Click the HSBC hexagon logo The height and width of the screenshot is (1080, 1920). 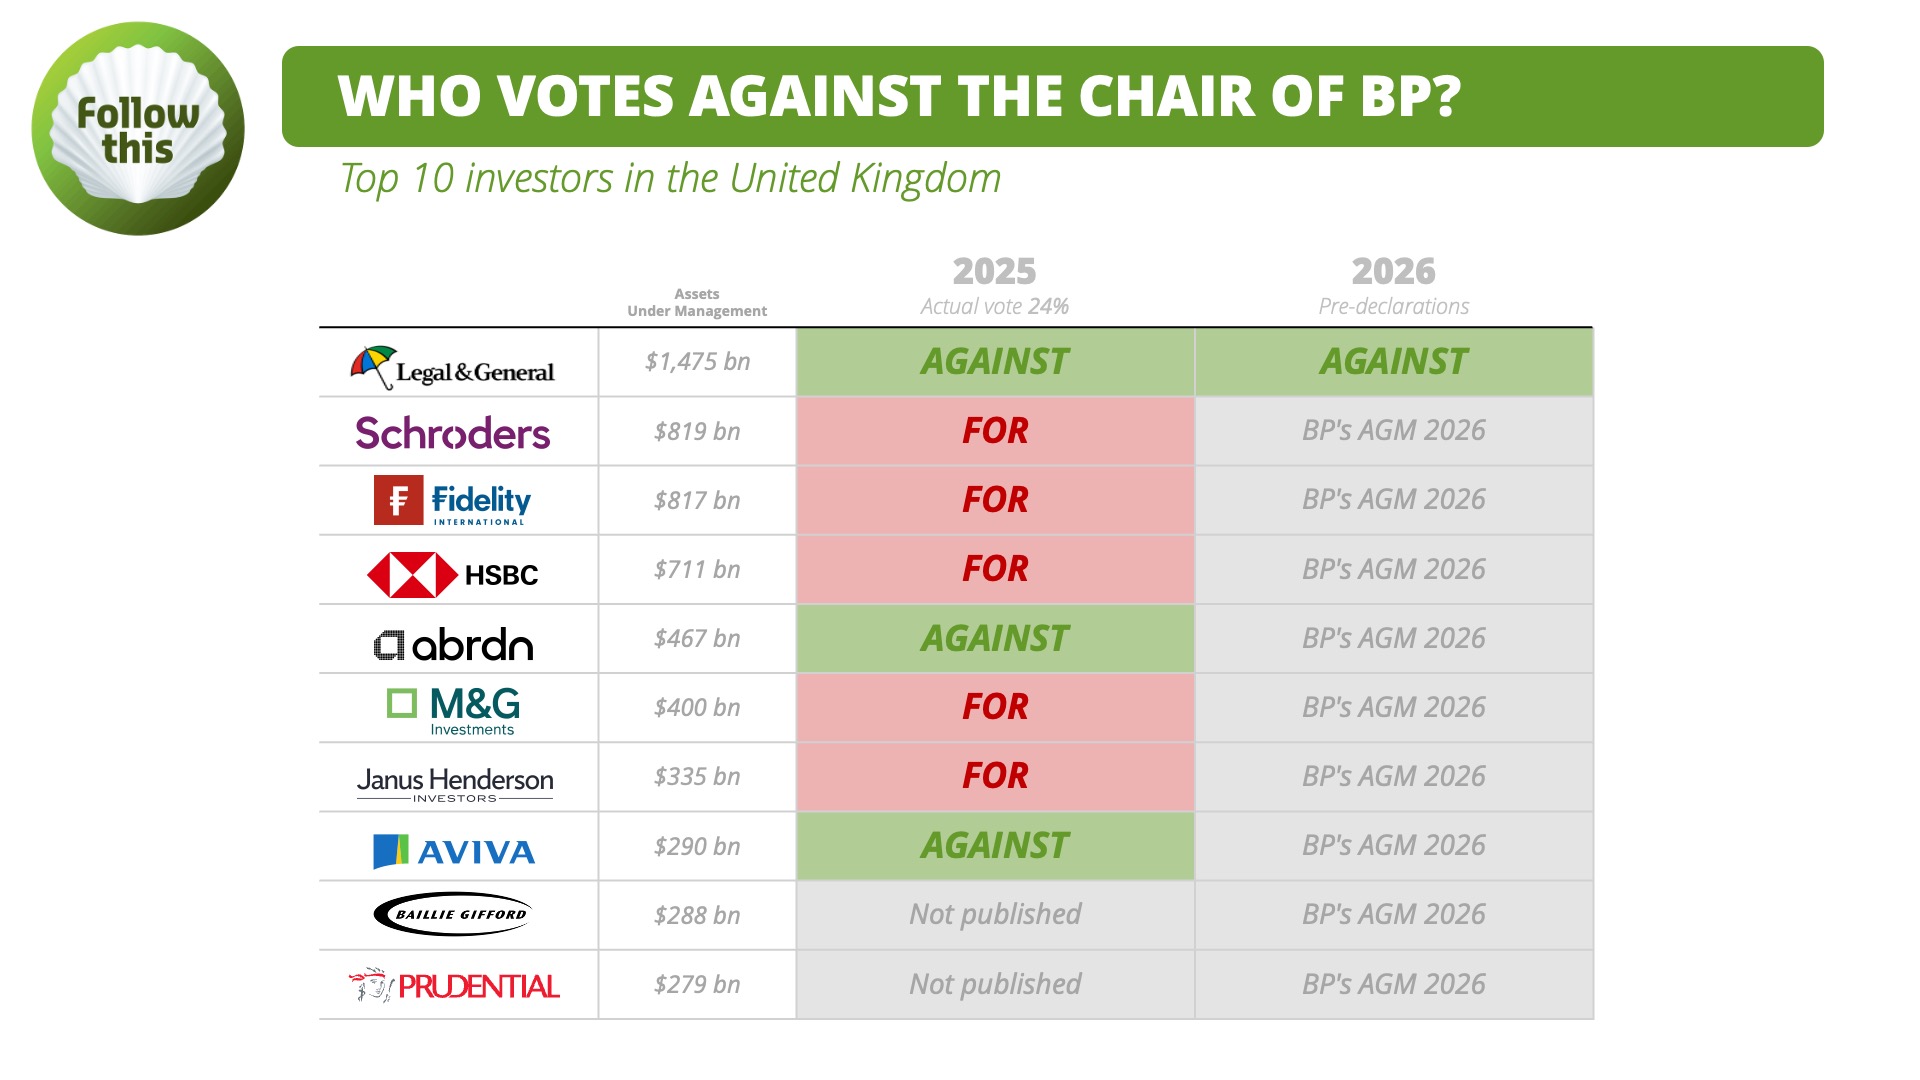452,574
